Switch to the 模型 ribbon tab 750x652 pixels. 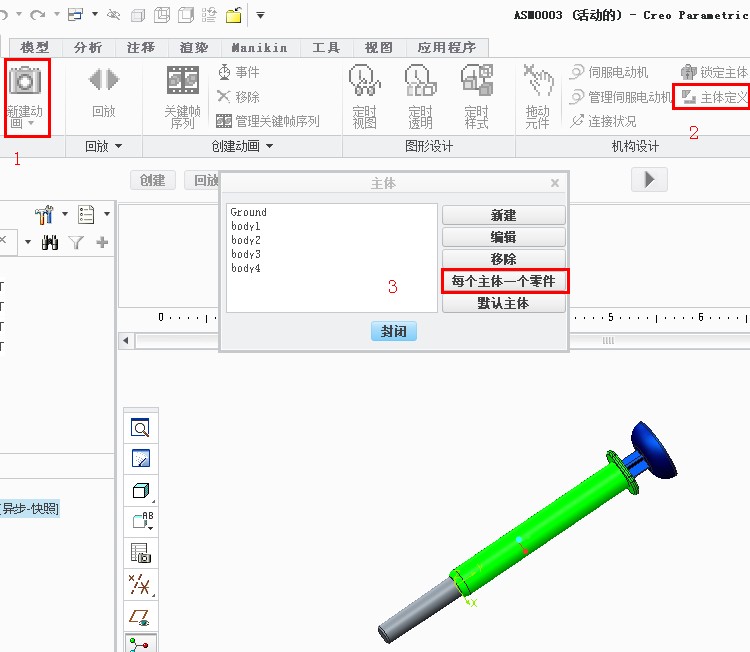(x=35, y=48)
